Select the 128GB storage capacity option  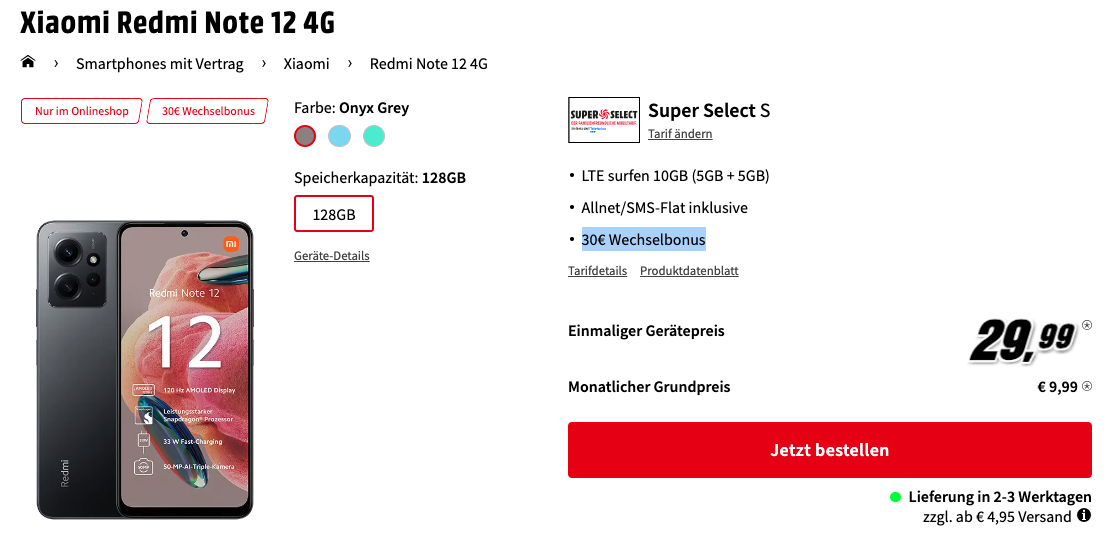click(x=334, y=214)
